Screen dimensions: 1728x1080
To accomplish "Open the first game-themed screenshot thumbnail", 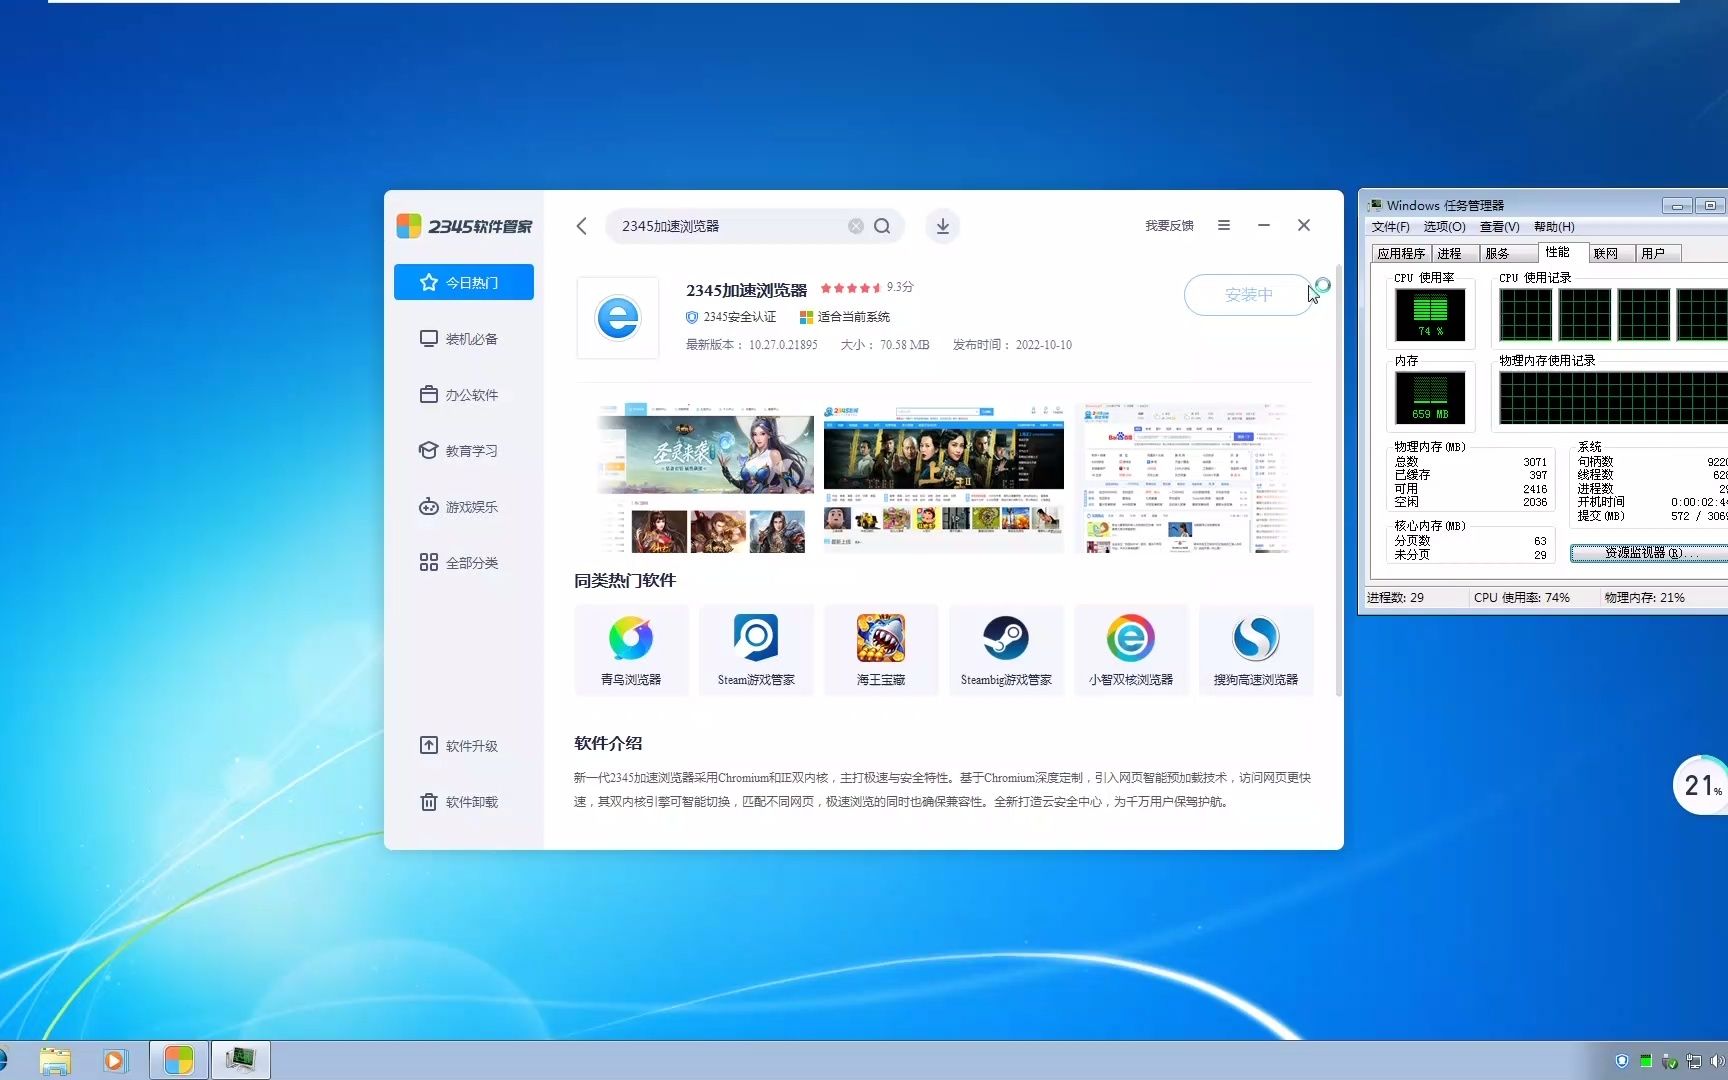I will [704, 479].
